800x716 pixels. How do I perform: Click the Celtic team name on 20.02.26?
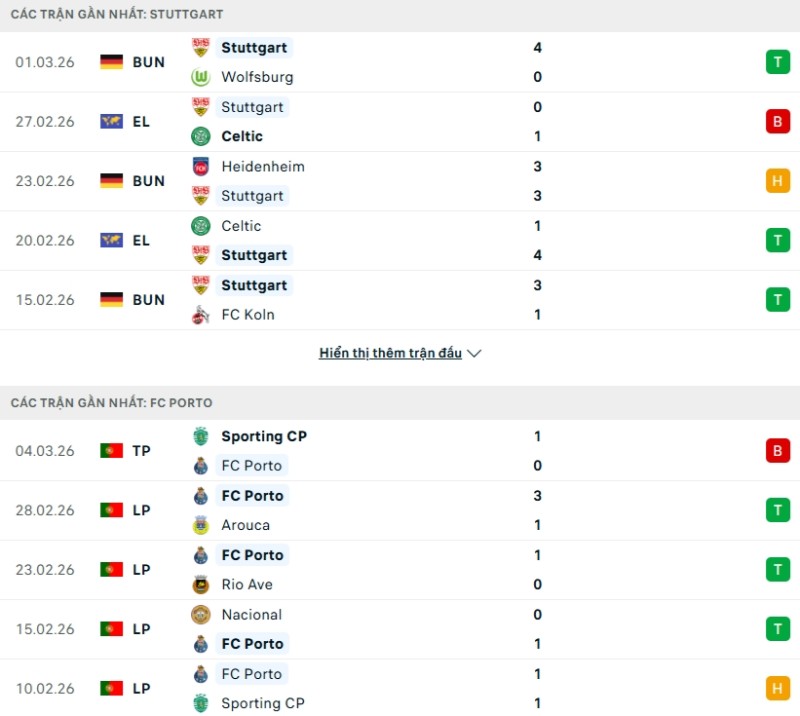coord(241,226)
